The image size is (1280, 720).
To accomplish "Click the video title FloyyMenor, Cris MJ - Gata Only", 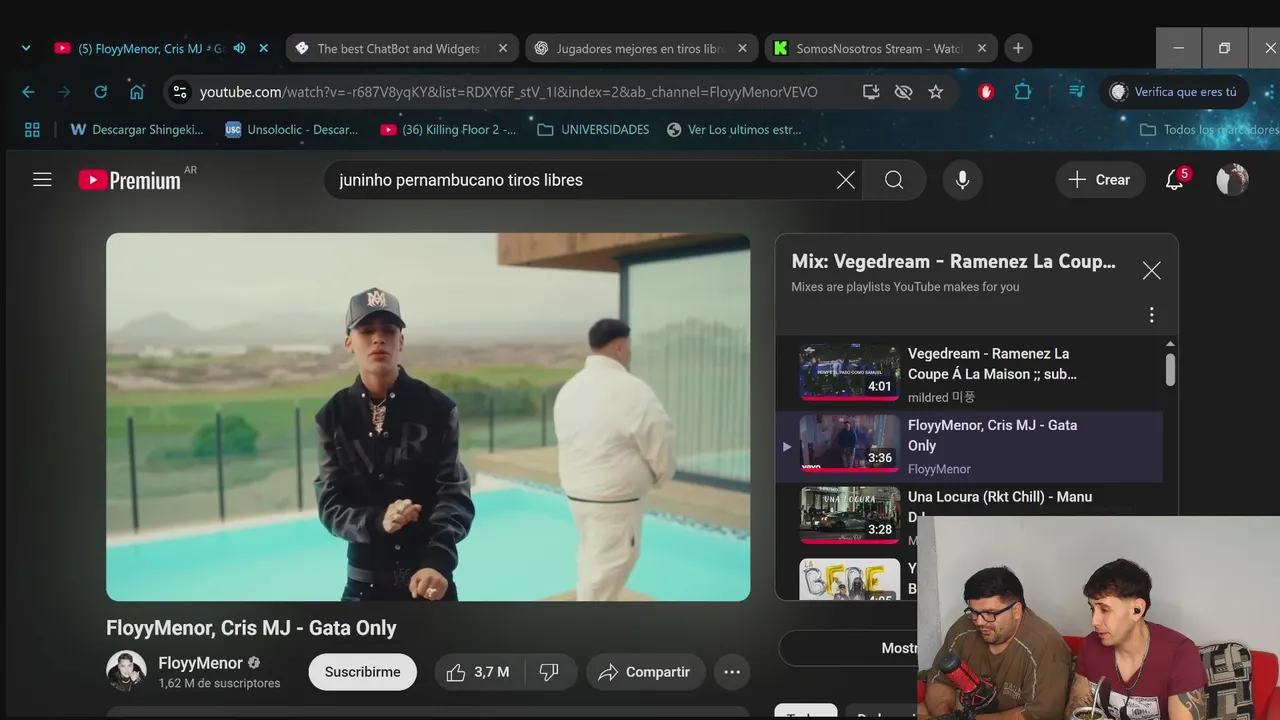I will click(251, 628).
